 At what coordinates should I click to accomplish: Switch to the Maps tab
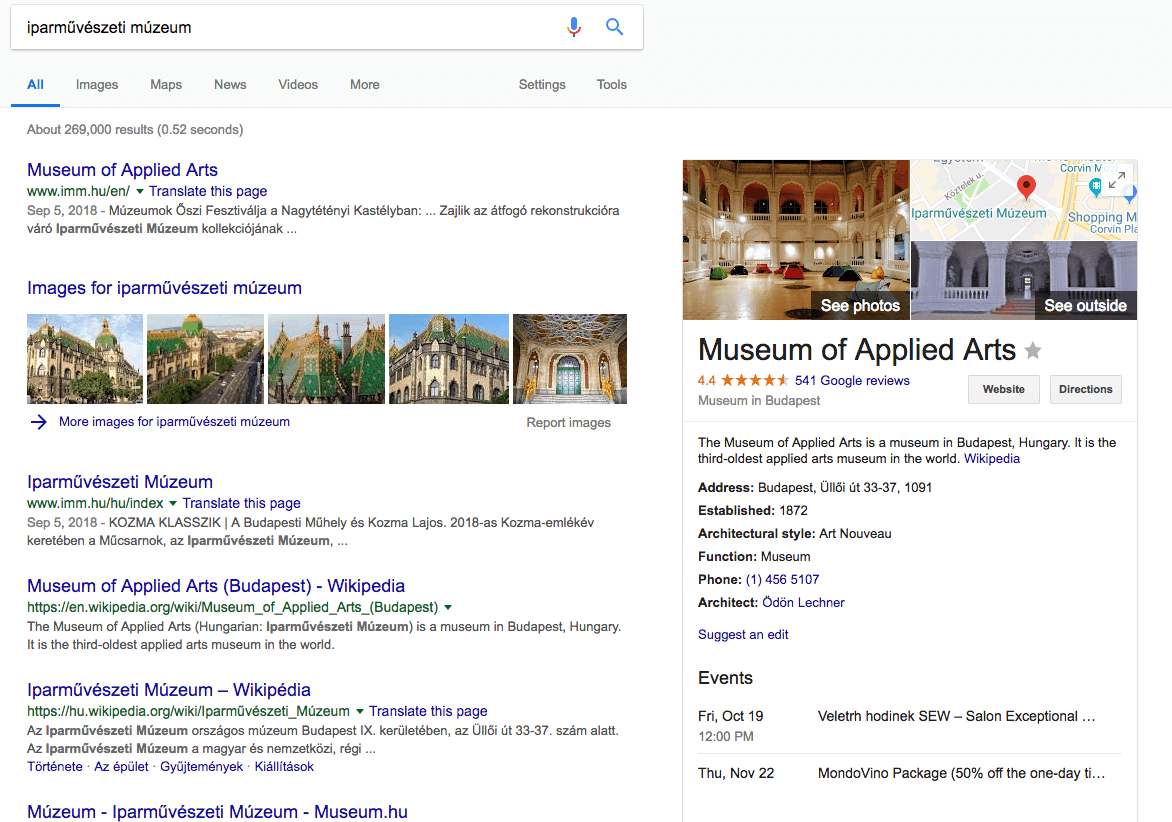[166, 84]
